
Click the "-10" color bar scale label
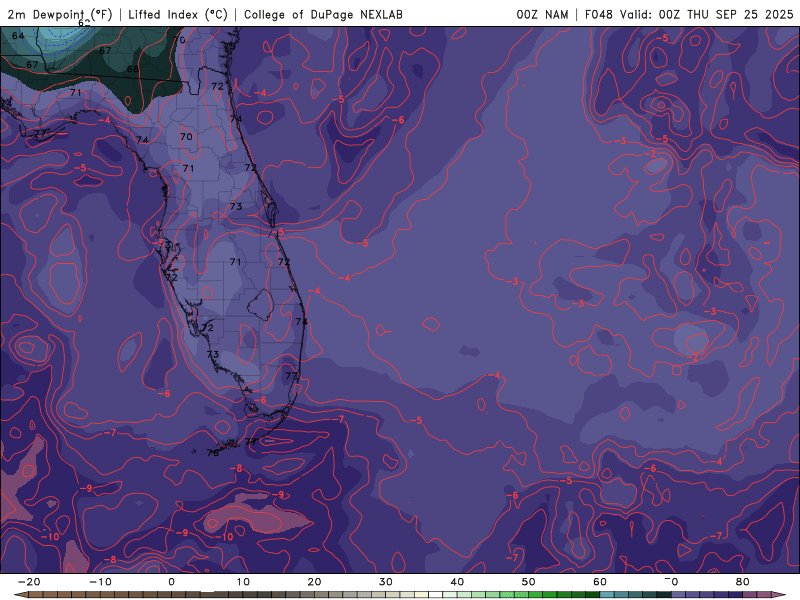(100, 582)
